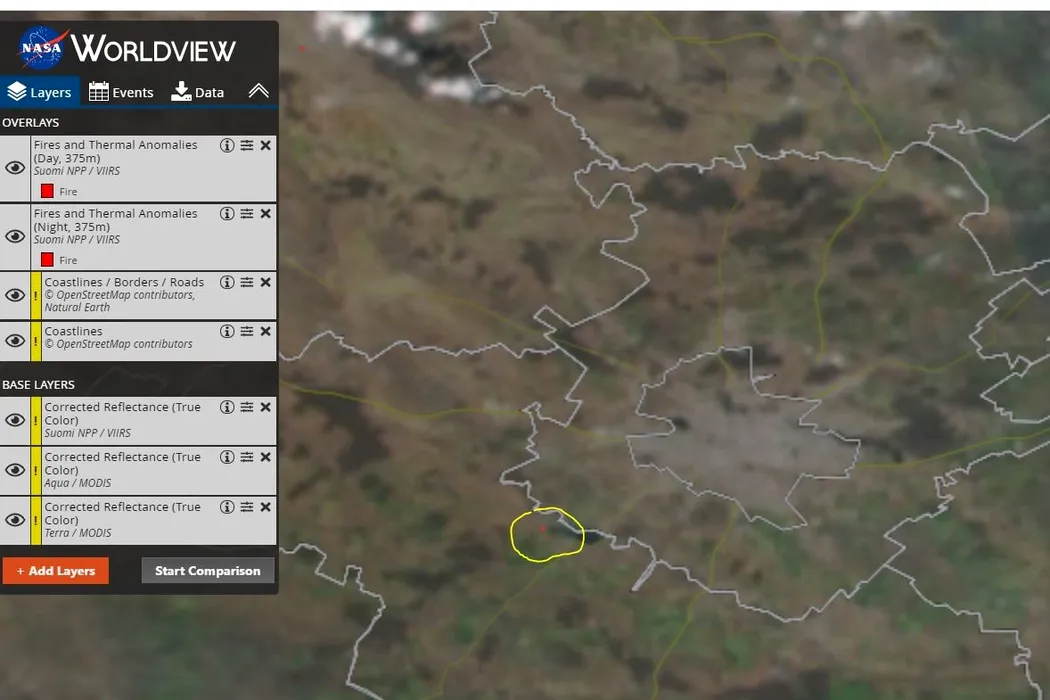The width and height of the screenshot is (1050, 700).
Task: Open options for the Aqua / MODIS layer
Action: tap(246, 458)
